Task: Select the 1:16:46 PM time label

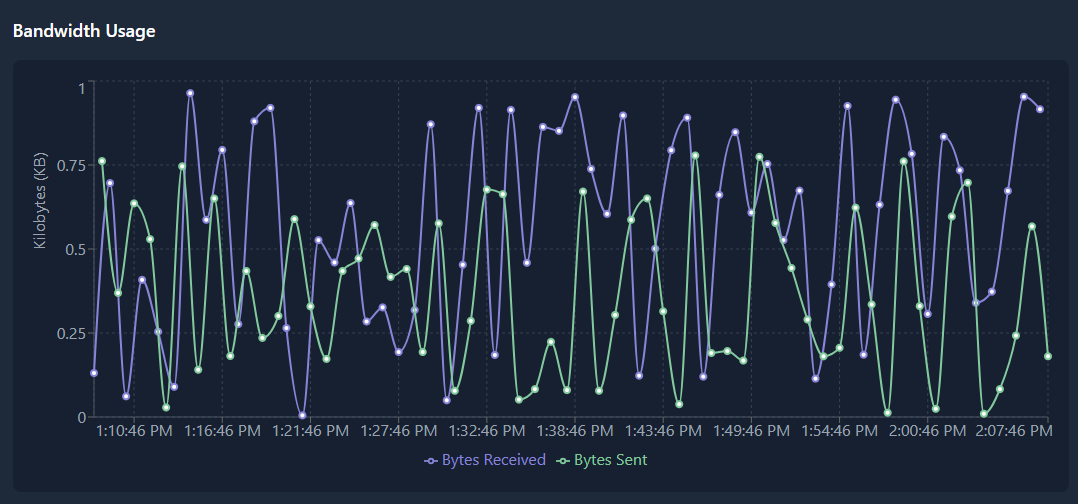Action: pos(223,431)
